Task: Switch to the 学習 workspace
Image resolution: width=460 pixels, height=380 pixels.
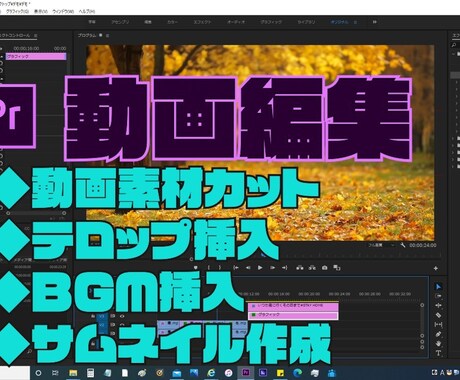Action: pos(92,22)
